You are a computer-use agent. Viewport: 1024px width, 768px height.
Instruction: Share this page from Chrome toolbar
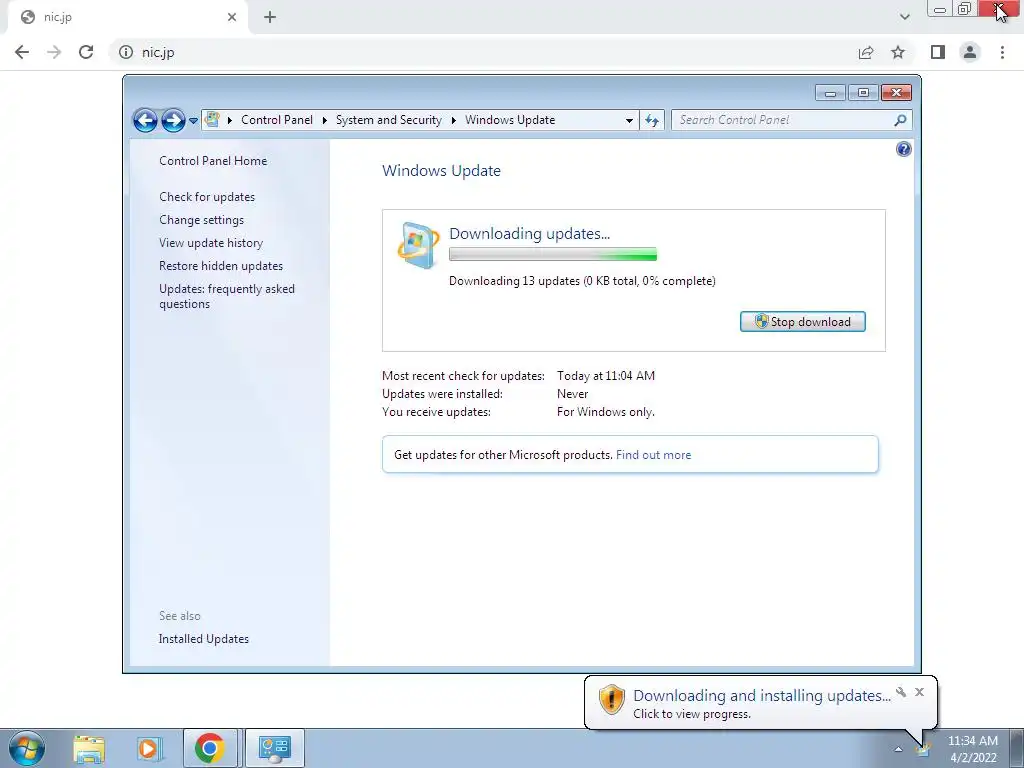point(866,52)
